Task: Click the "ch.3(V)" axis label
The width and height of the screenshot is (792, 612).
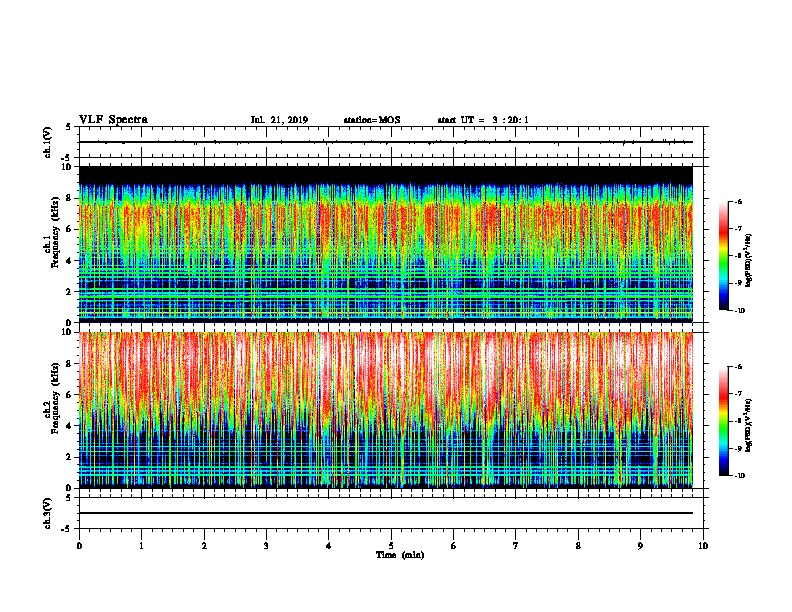Action: pos(48,513)
